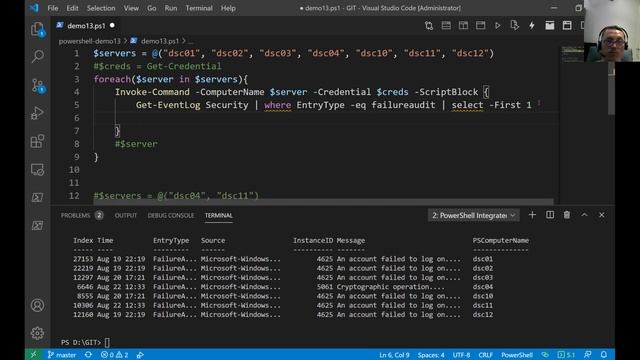Click the icon right of master sync count
The width and height of the screenshot is (640, 360).
pyautogui.click(x=140, y=355)
